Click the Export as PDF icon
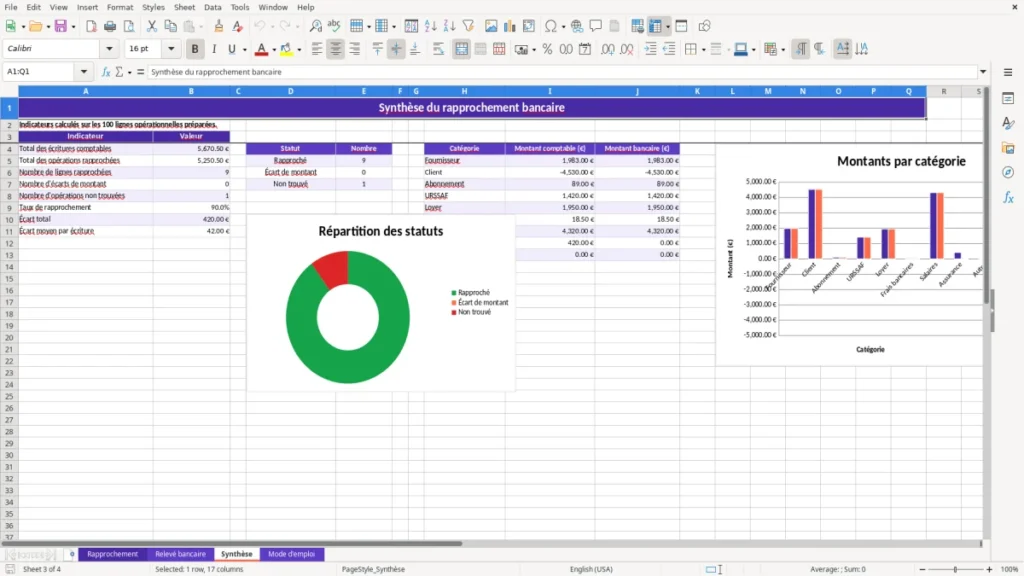This screenshot has width=1024, height=576. click(x=91, y=26)
